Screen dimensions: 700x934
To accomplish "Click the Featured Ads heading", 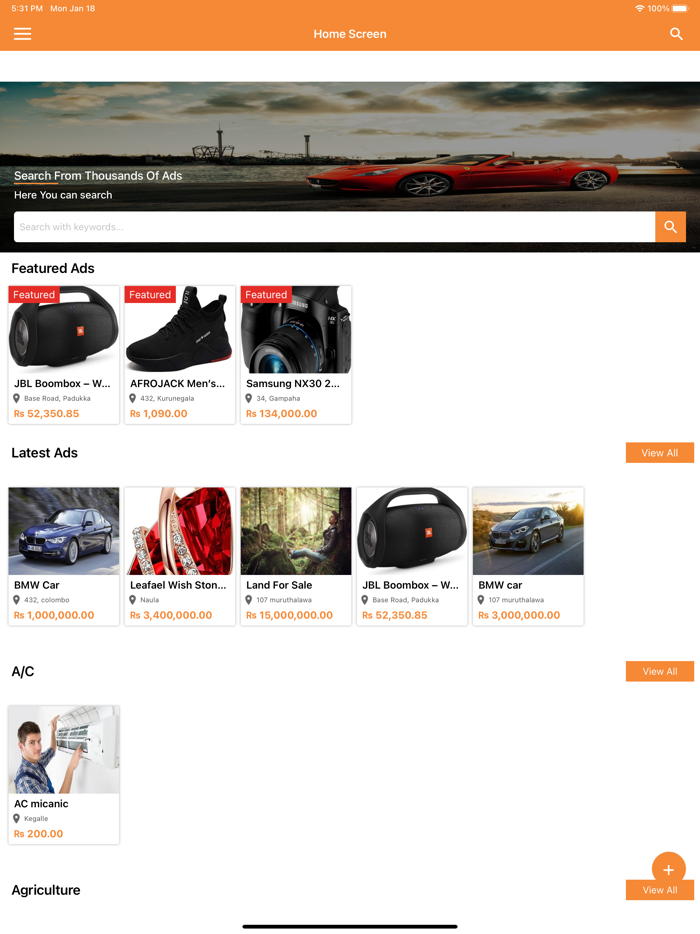I will [53, 269].
